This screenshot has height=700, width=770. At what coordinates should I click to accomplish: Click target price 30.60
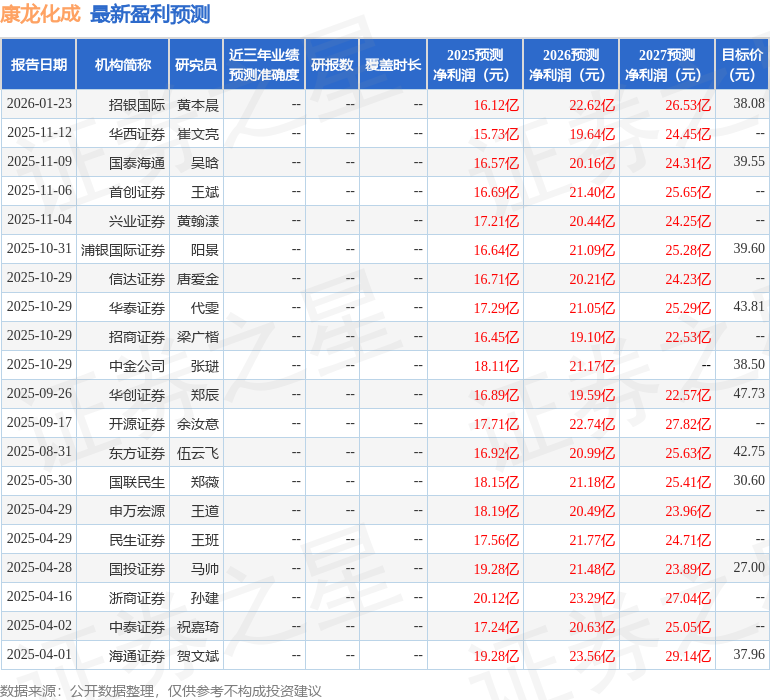tap(749, 480)
